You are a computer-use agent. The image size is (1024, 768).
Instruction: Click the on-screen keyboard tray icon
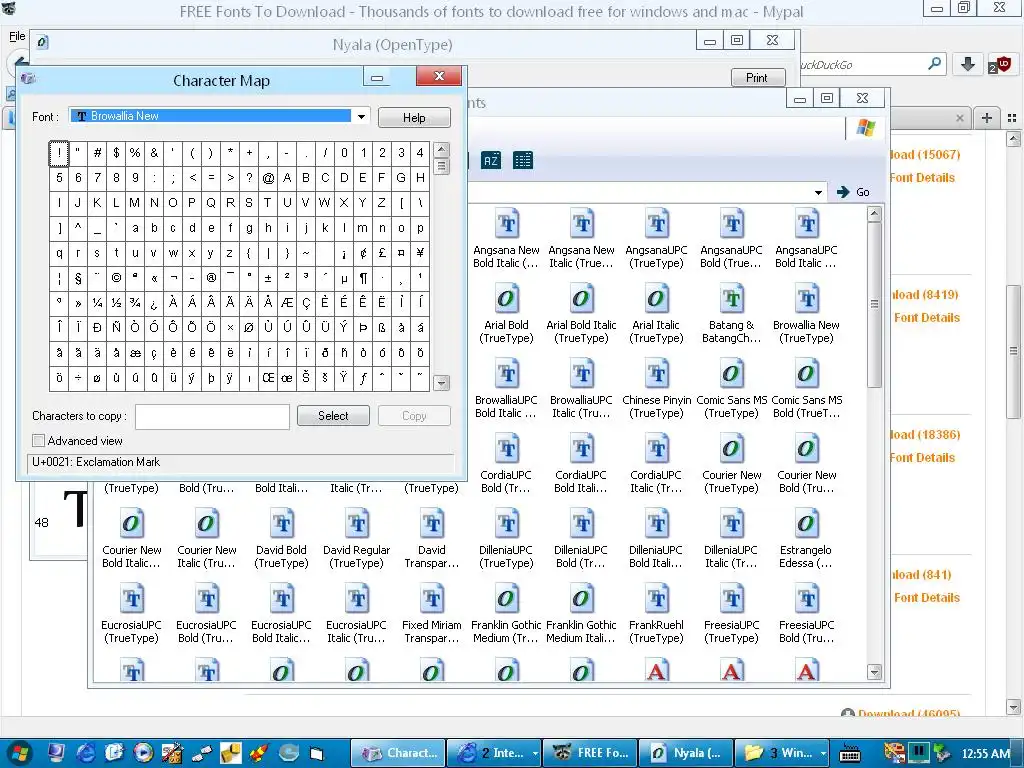coord(850,753)
